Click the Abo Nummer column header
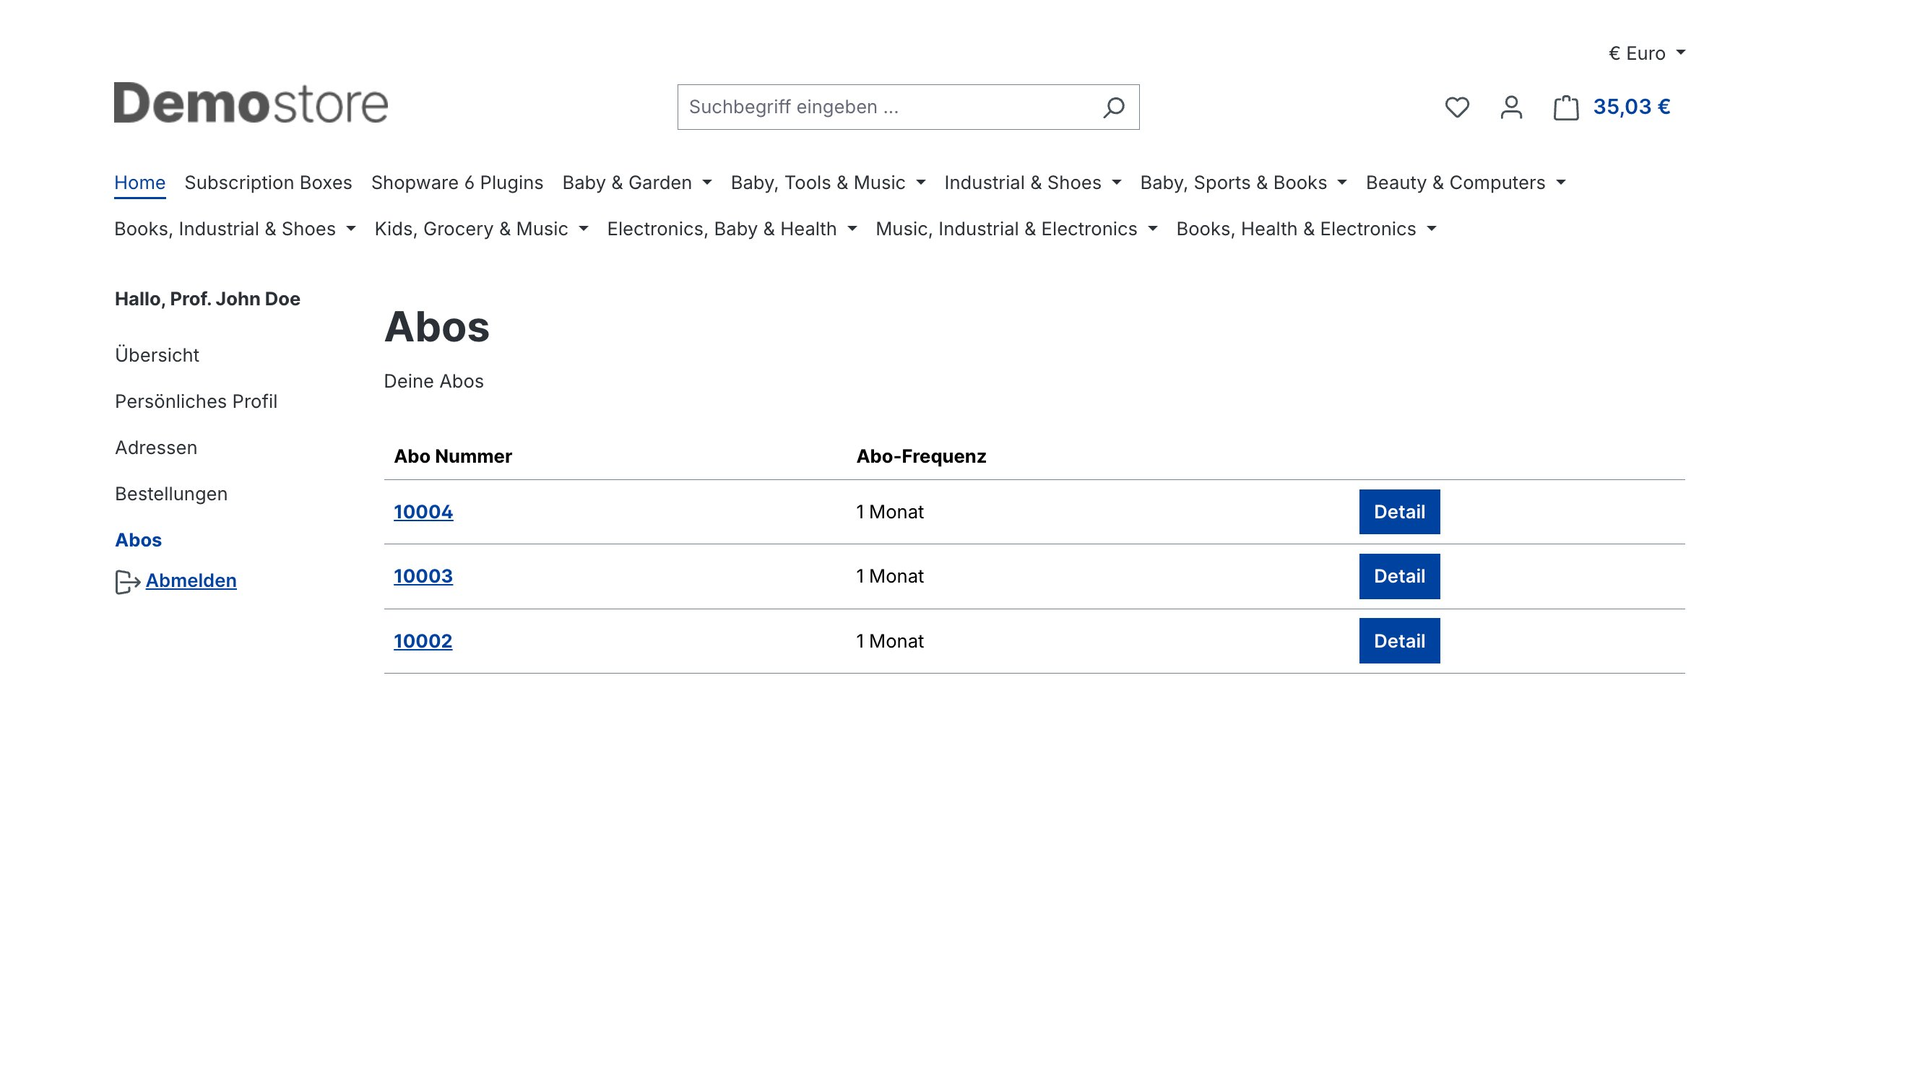Image resolution: width=1920 pixels, height=1080 pixels. click(453, 456)
